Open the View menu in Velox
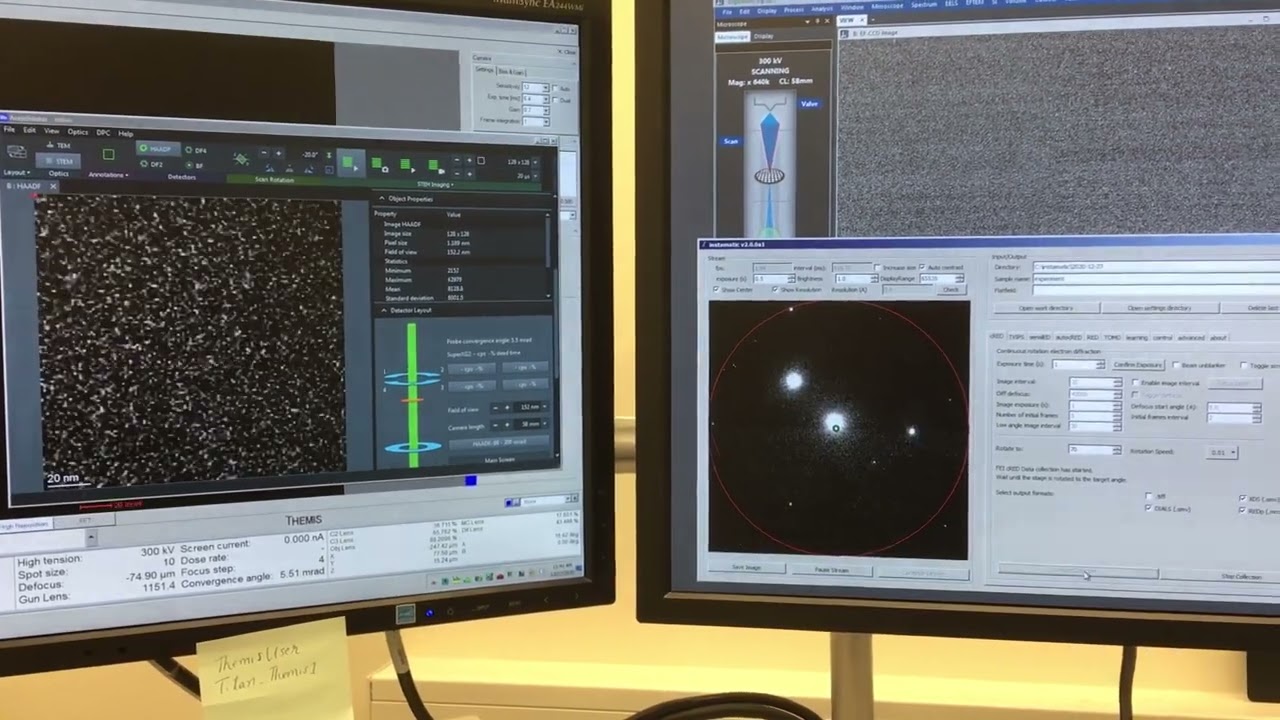1280x720 pixels. point(52,131)
